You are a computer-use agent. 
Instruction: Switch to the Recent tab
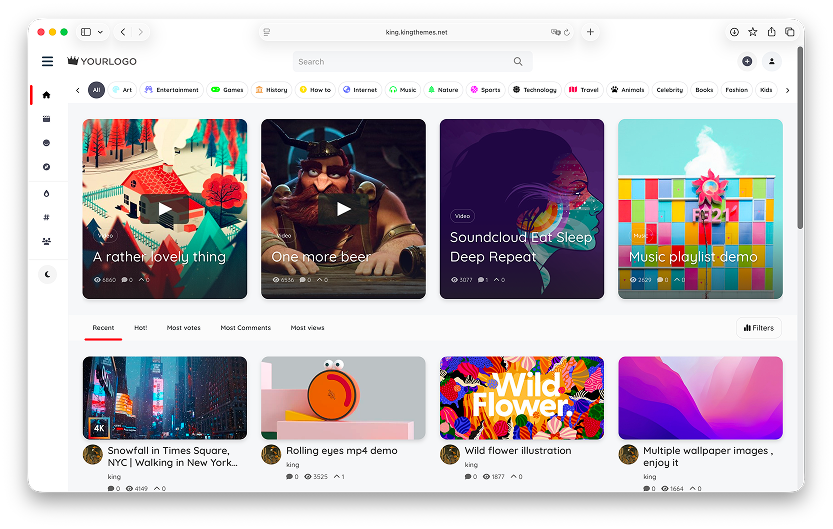[103, 328]
